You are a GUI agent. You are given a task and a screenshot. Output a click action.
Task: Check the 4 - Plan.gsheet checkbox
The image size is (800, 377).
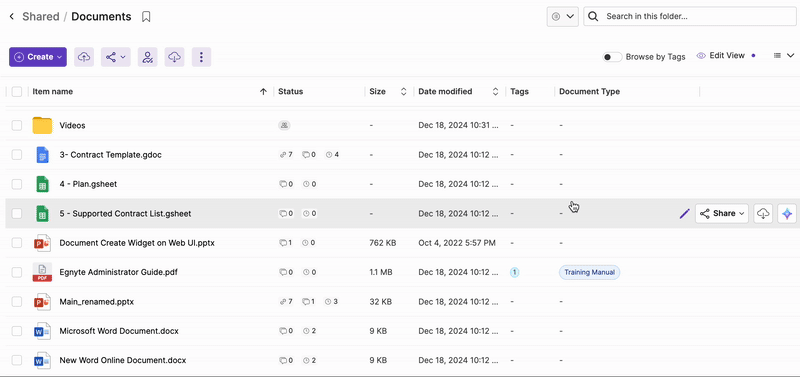(17, 184)
